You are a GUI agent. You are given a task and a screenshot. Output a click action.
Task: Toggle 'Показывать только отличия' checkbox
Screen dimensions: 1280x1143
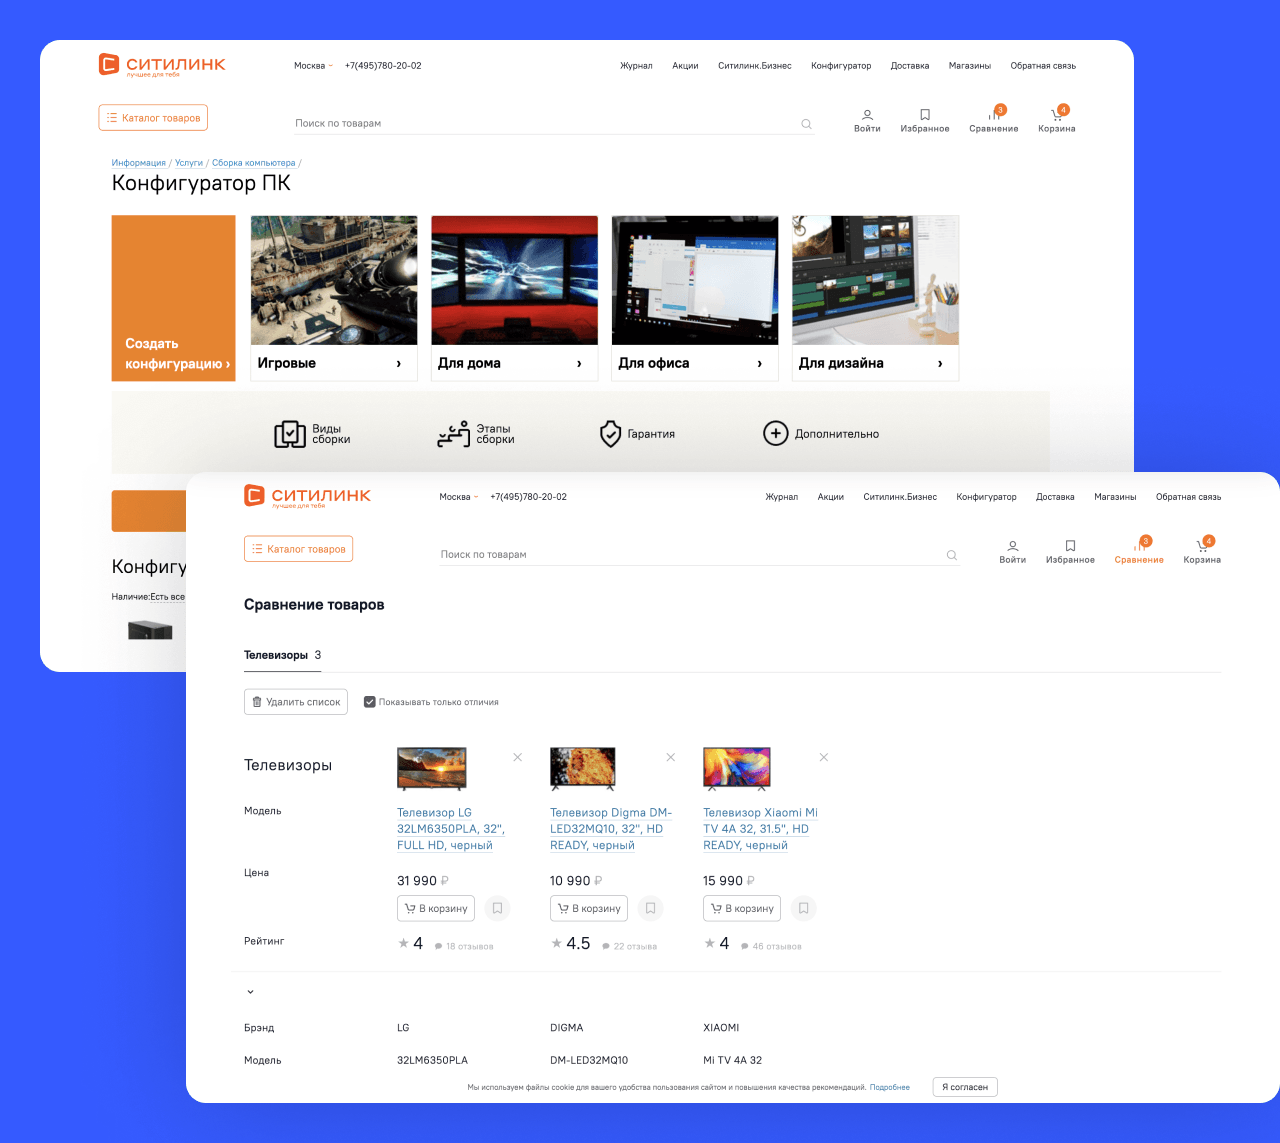pos(370,702)
